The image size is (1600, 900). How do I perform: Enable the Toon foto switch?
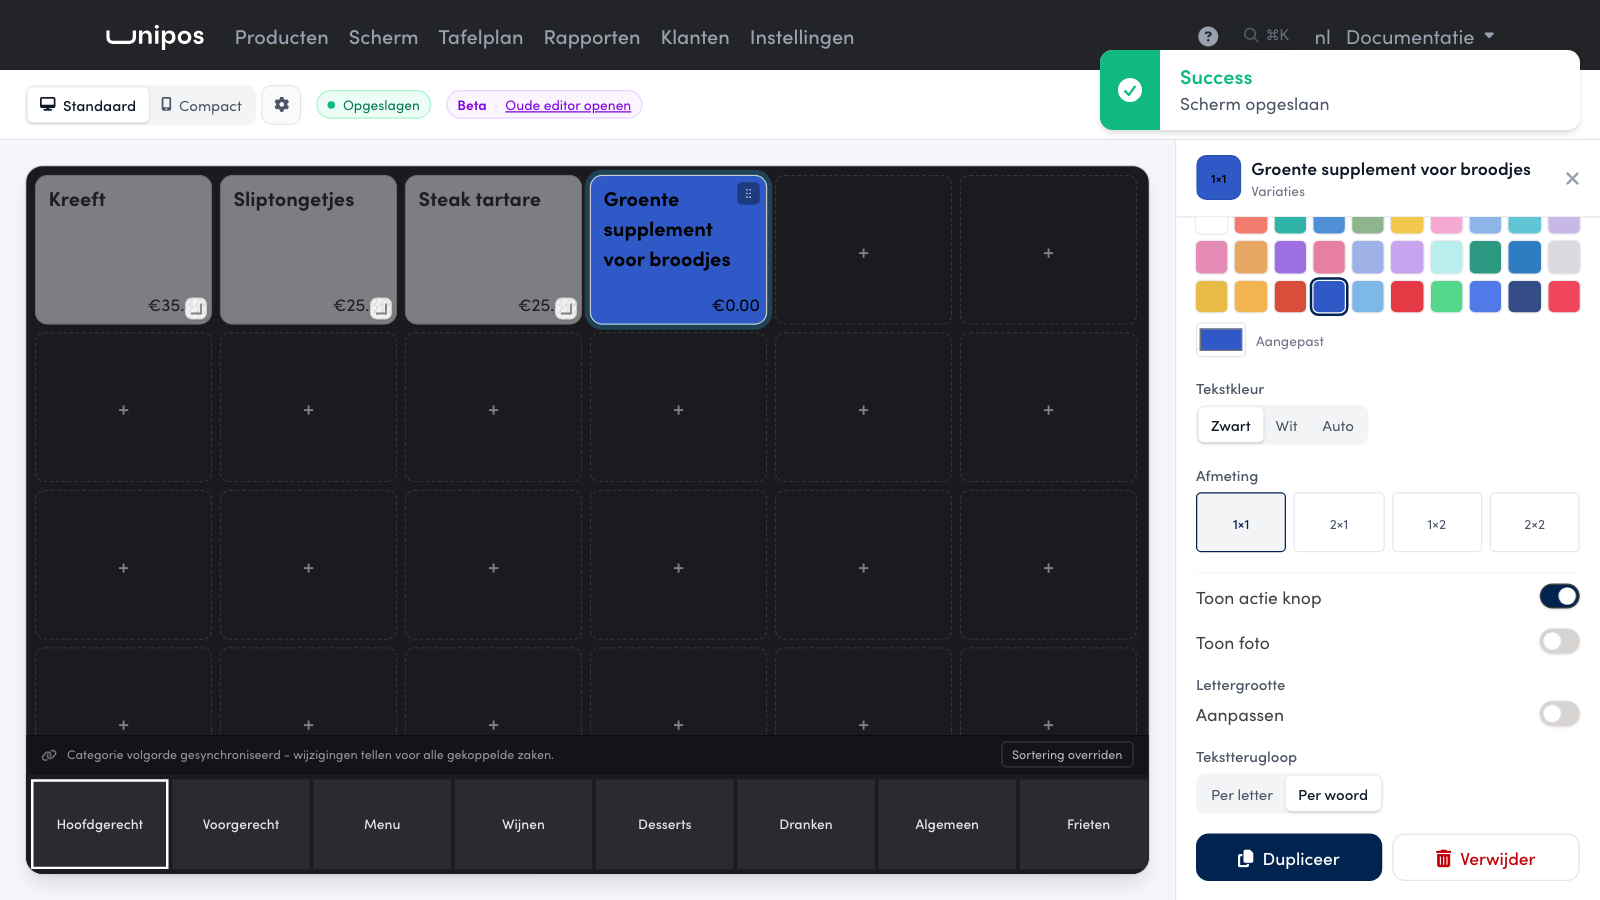pyautogui.click(x=1559, y=641)
